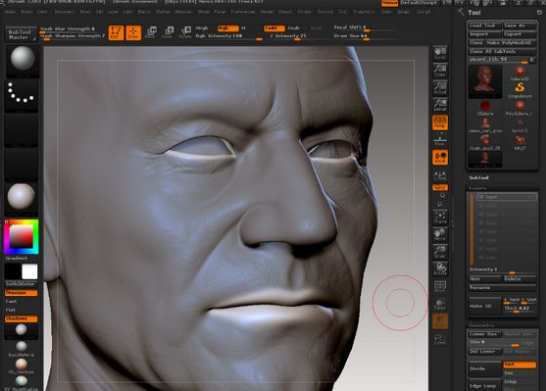Screen dimensions: 546x391
Task: Toggle the Local symmetry button
Action: point(440,157)
